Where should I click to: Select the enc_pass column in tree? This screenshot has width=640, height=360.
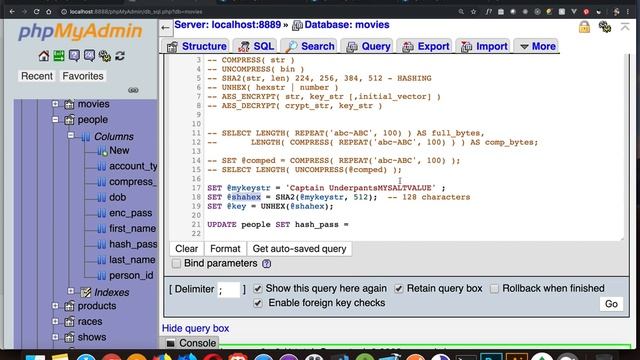click(130, 213)
